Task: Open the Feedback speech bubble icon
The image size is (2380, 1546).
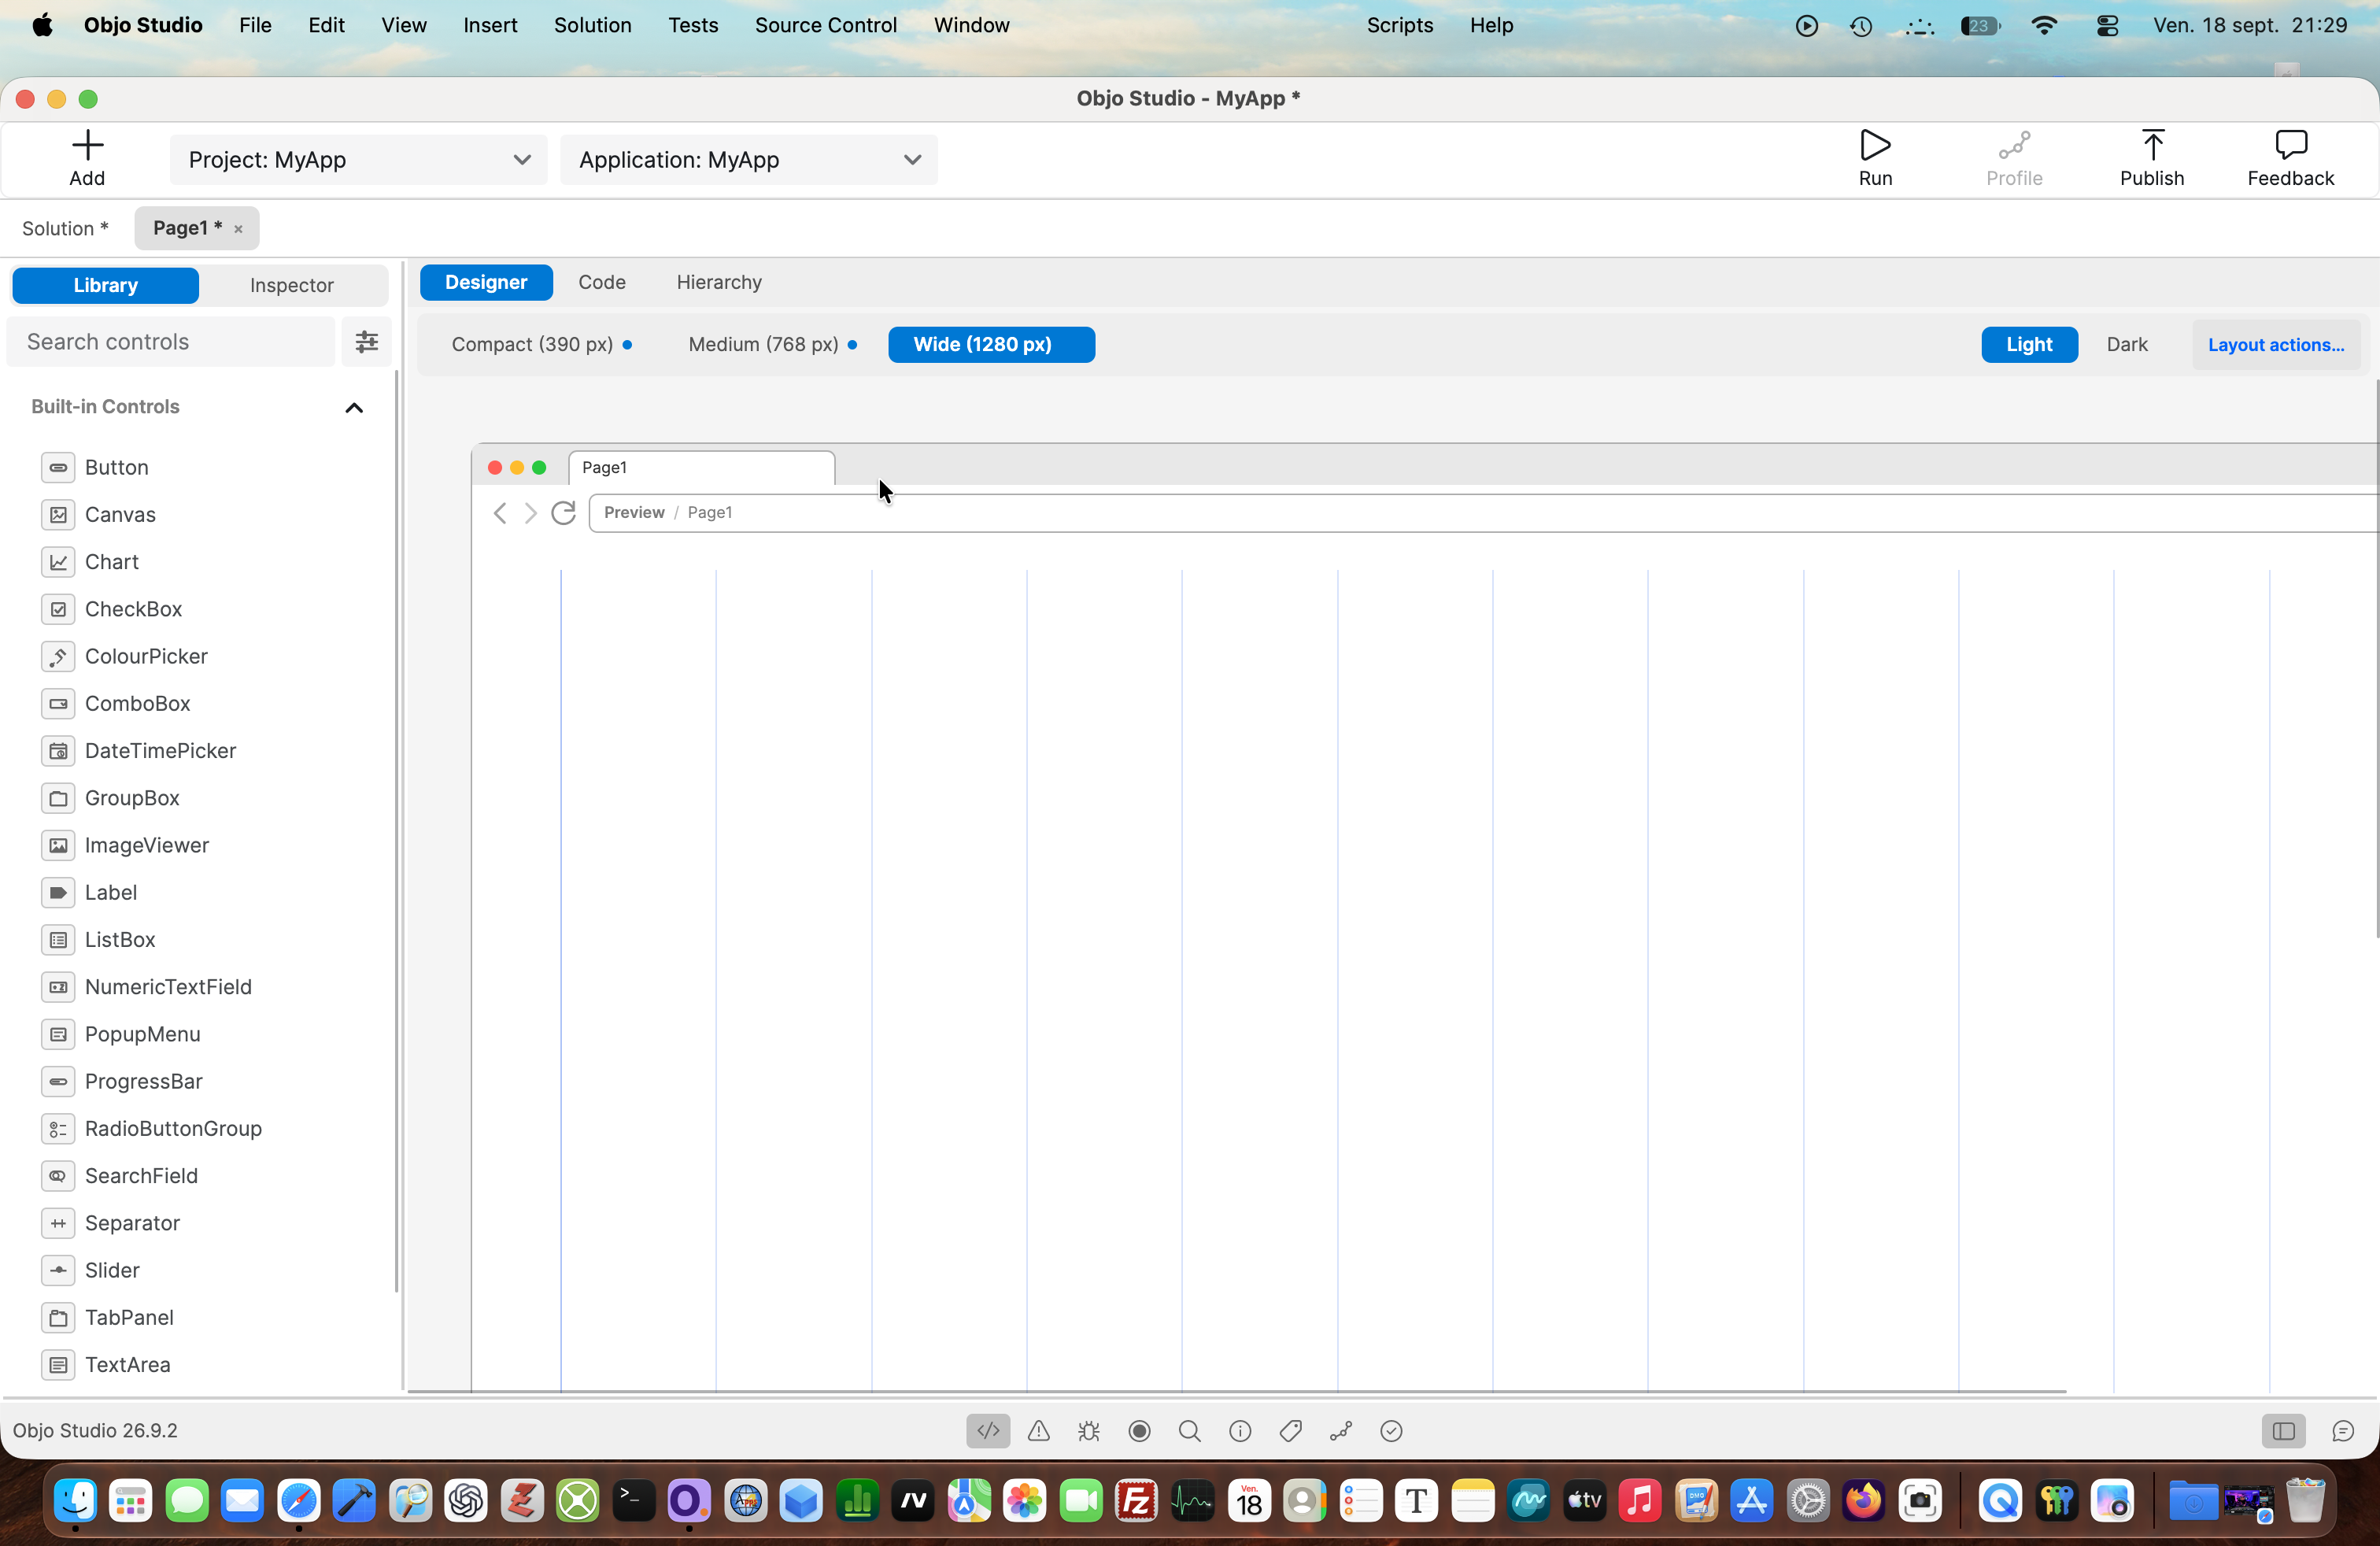Action: pos(2290,146)
